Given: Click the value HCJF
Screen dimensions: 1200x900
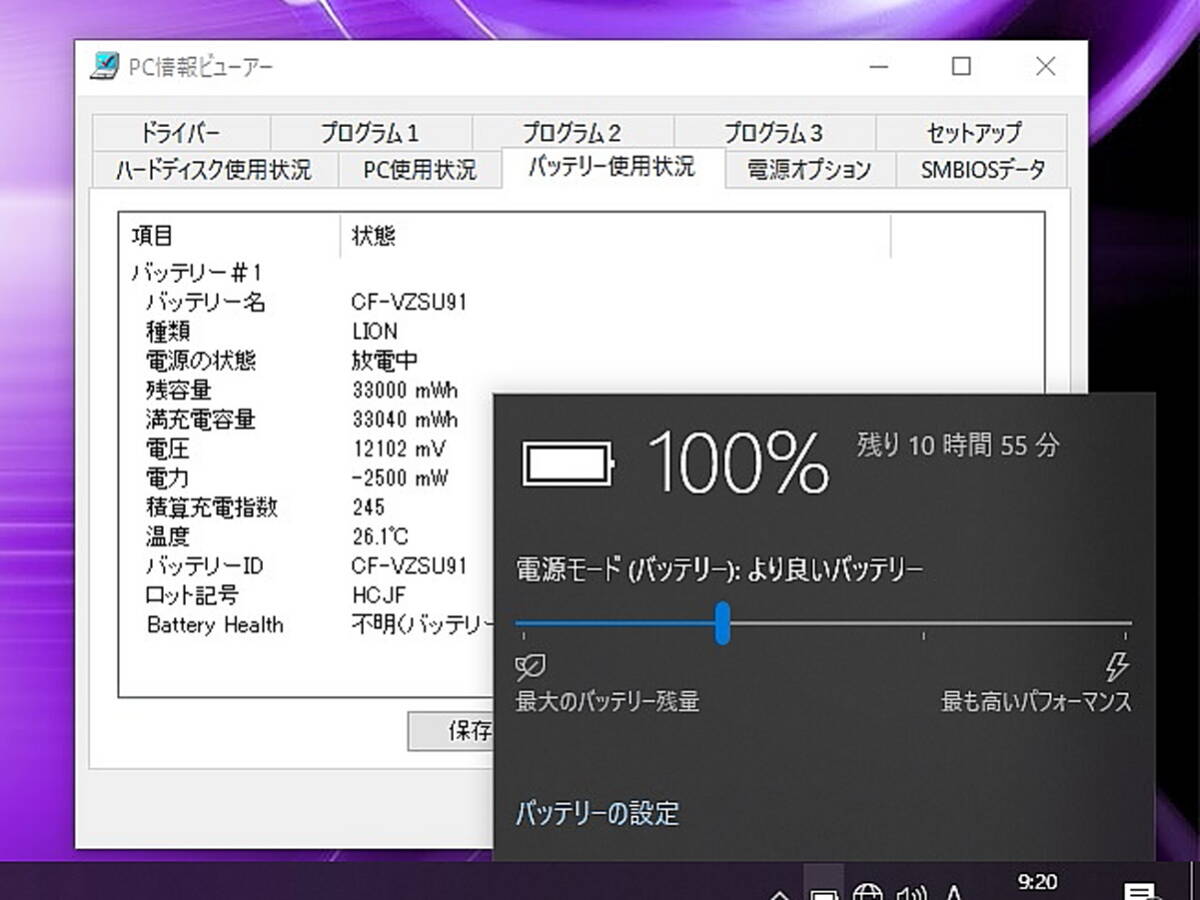Looking at the screenshot, I should 379,595.
